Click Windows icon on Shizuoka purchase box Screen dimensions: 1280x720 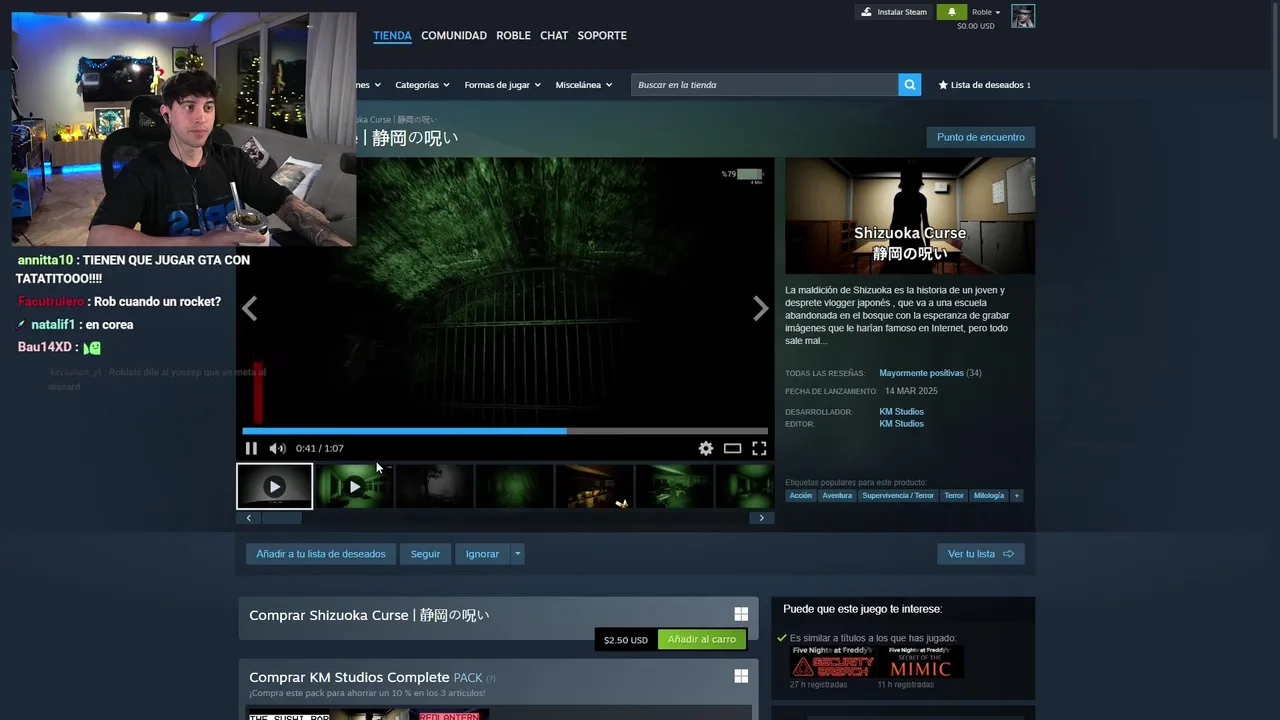point(741,614)
